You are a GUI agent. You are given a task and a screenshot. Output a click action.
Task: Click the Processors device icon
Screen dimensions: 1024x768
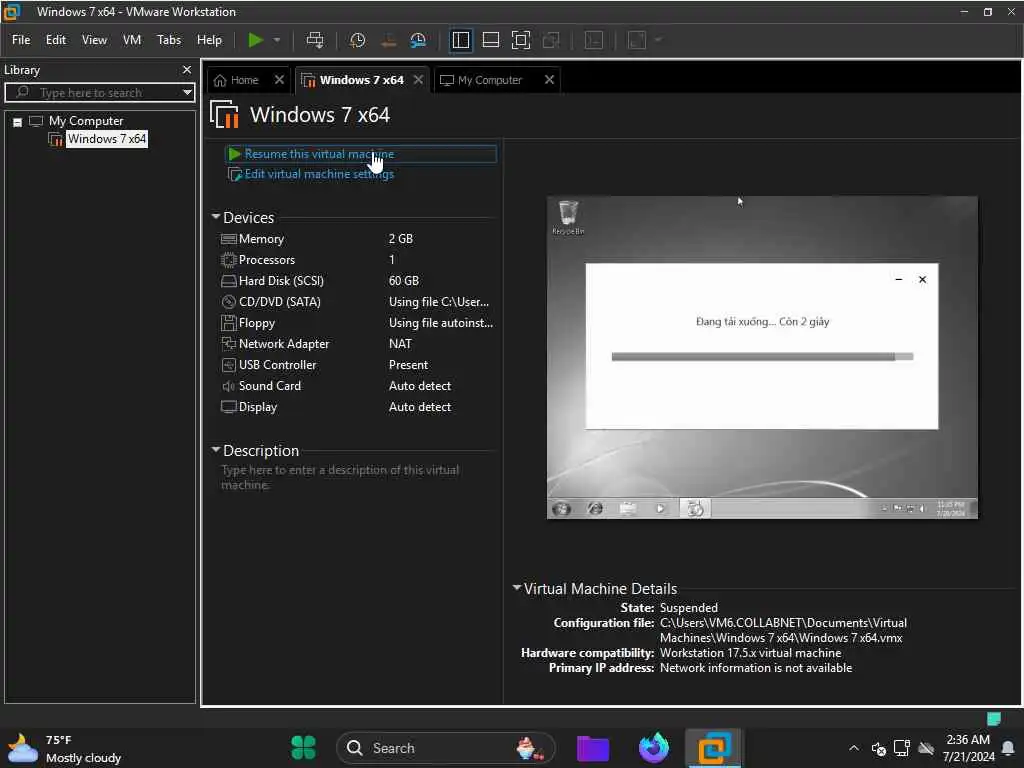click(x=229, y=260)
